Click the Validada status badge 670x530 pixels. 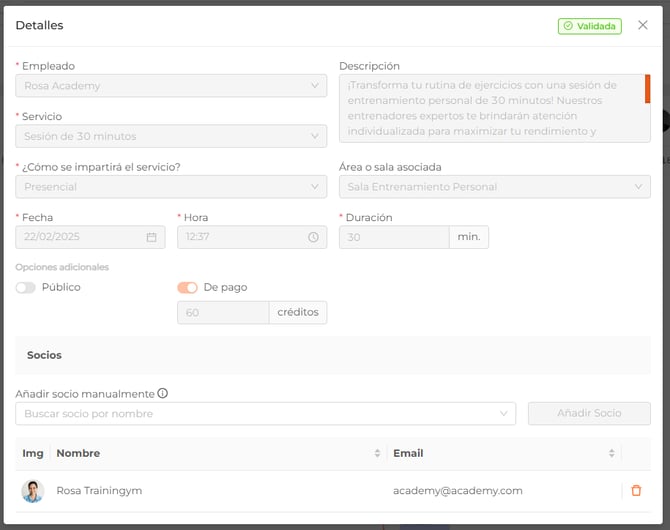[x=589, y=26]
